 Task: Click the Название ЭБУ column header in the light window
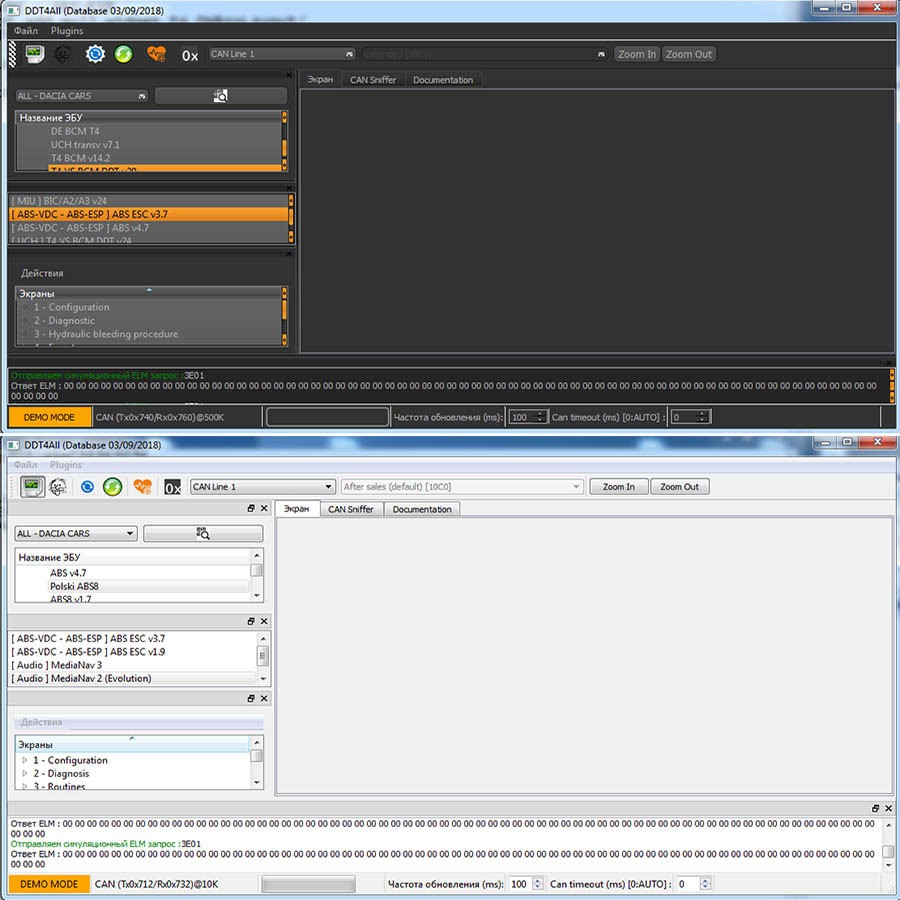click(x=133, y=557)
